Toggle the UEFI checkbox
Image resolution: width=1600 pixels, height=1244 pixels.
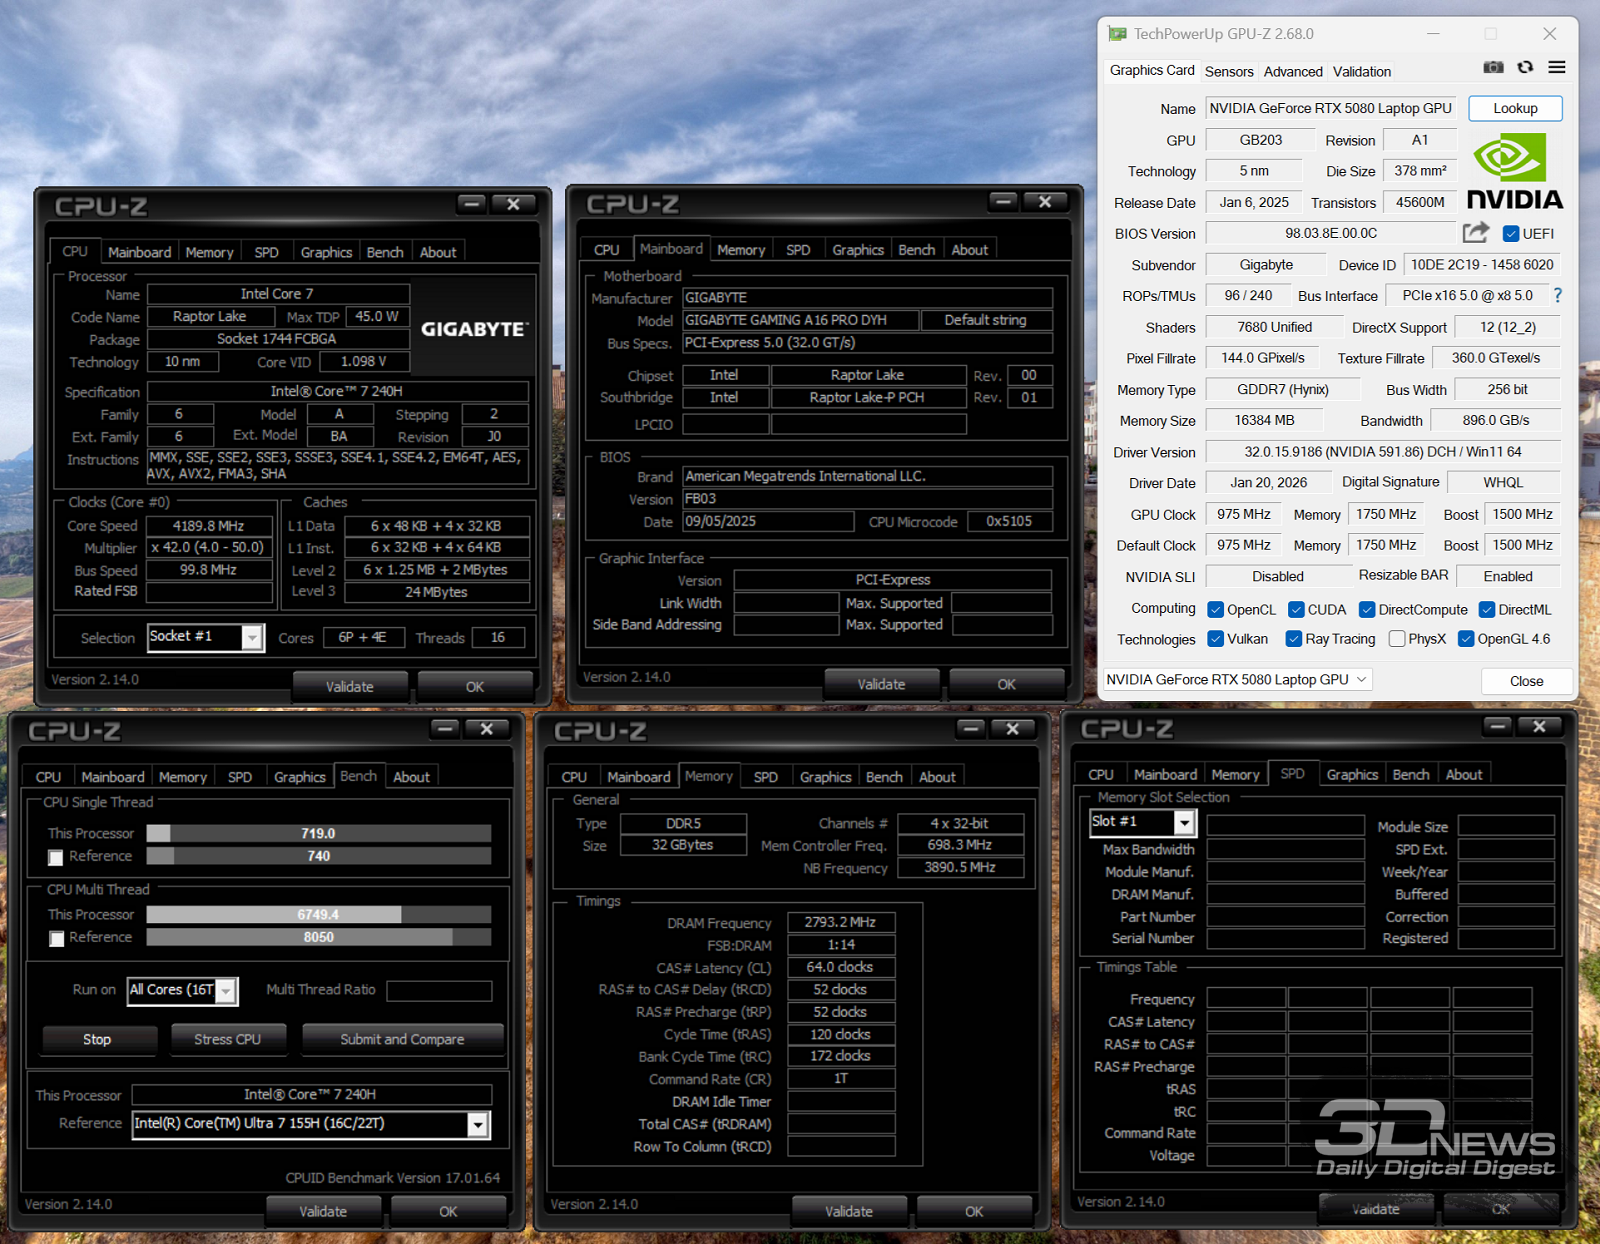(x=1511, y=234)
